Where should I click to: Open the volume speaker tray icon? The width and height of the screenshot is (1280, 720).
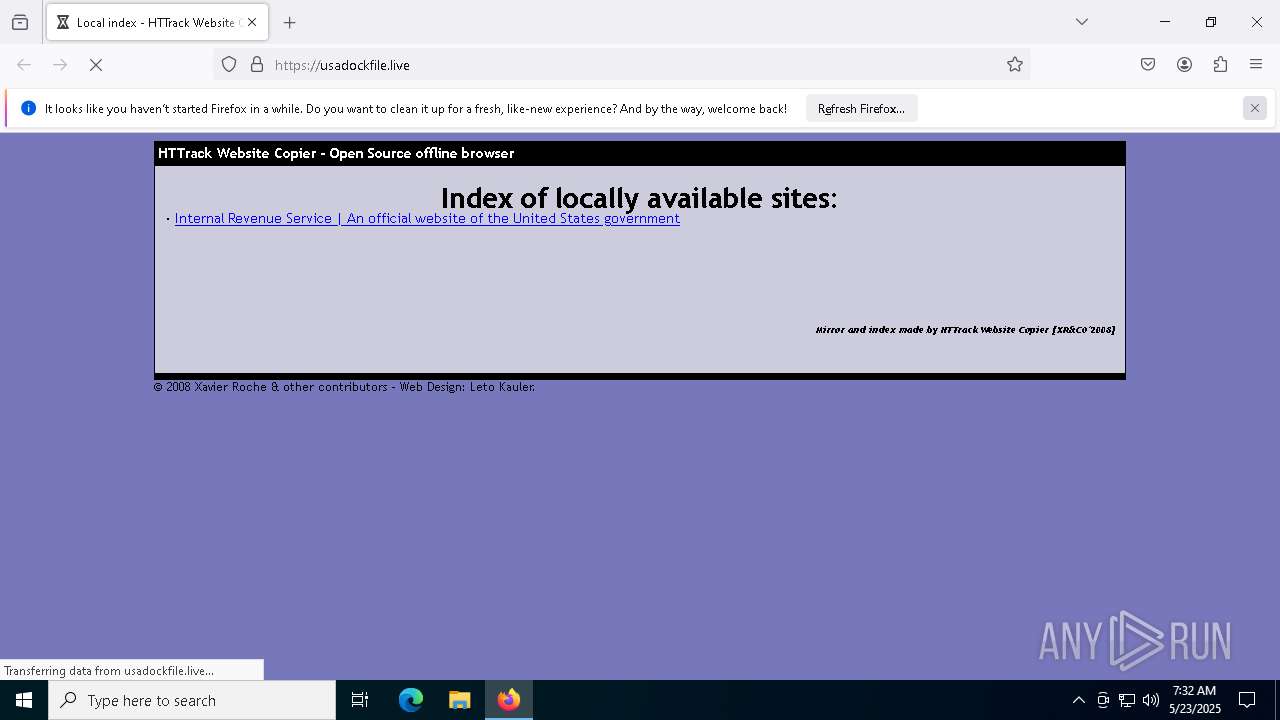pos(1151,700)
